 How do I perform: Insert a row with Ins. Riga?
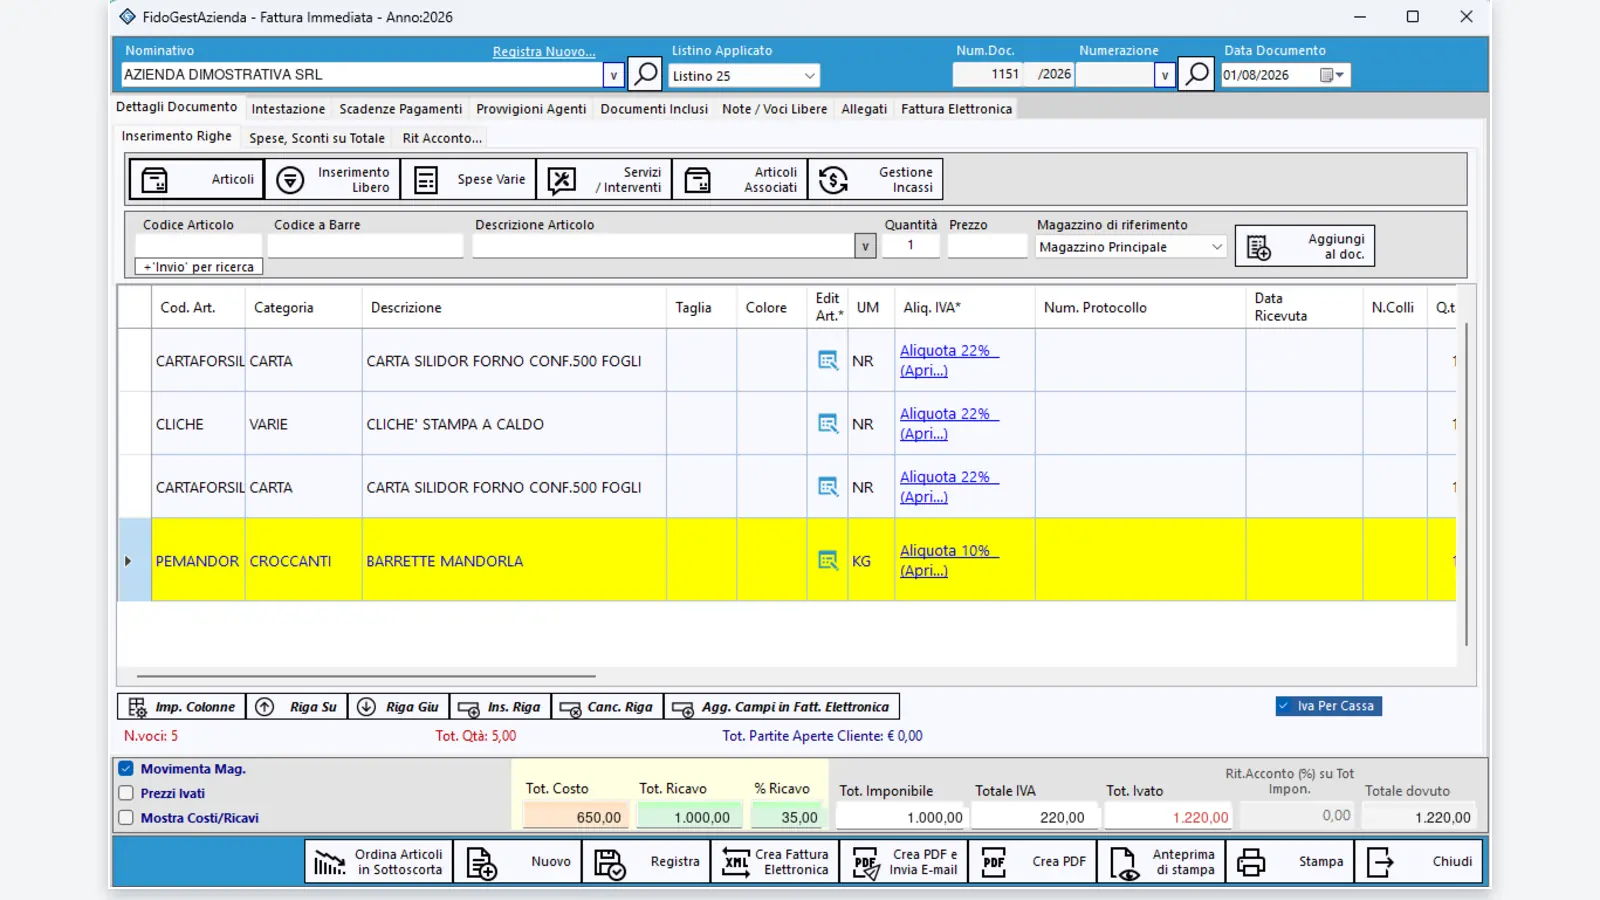(499, 707)
